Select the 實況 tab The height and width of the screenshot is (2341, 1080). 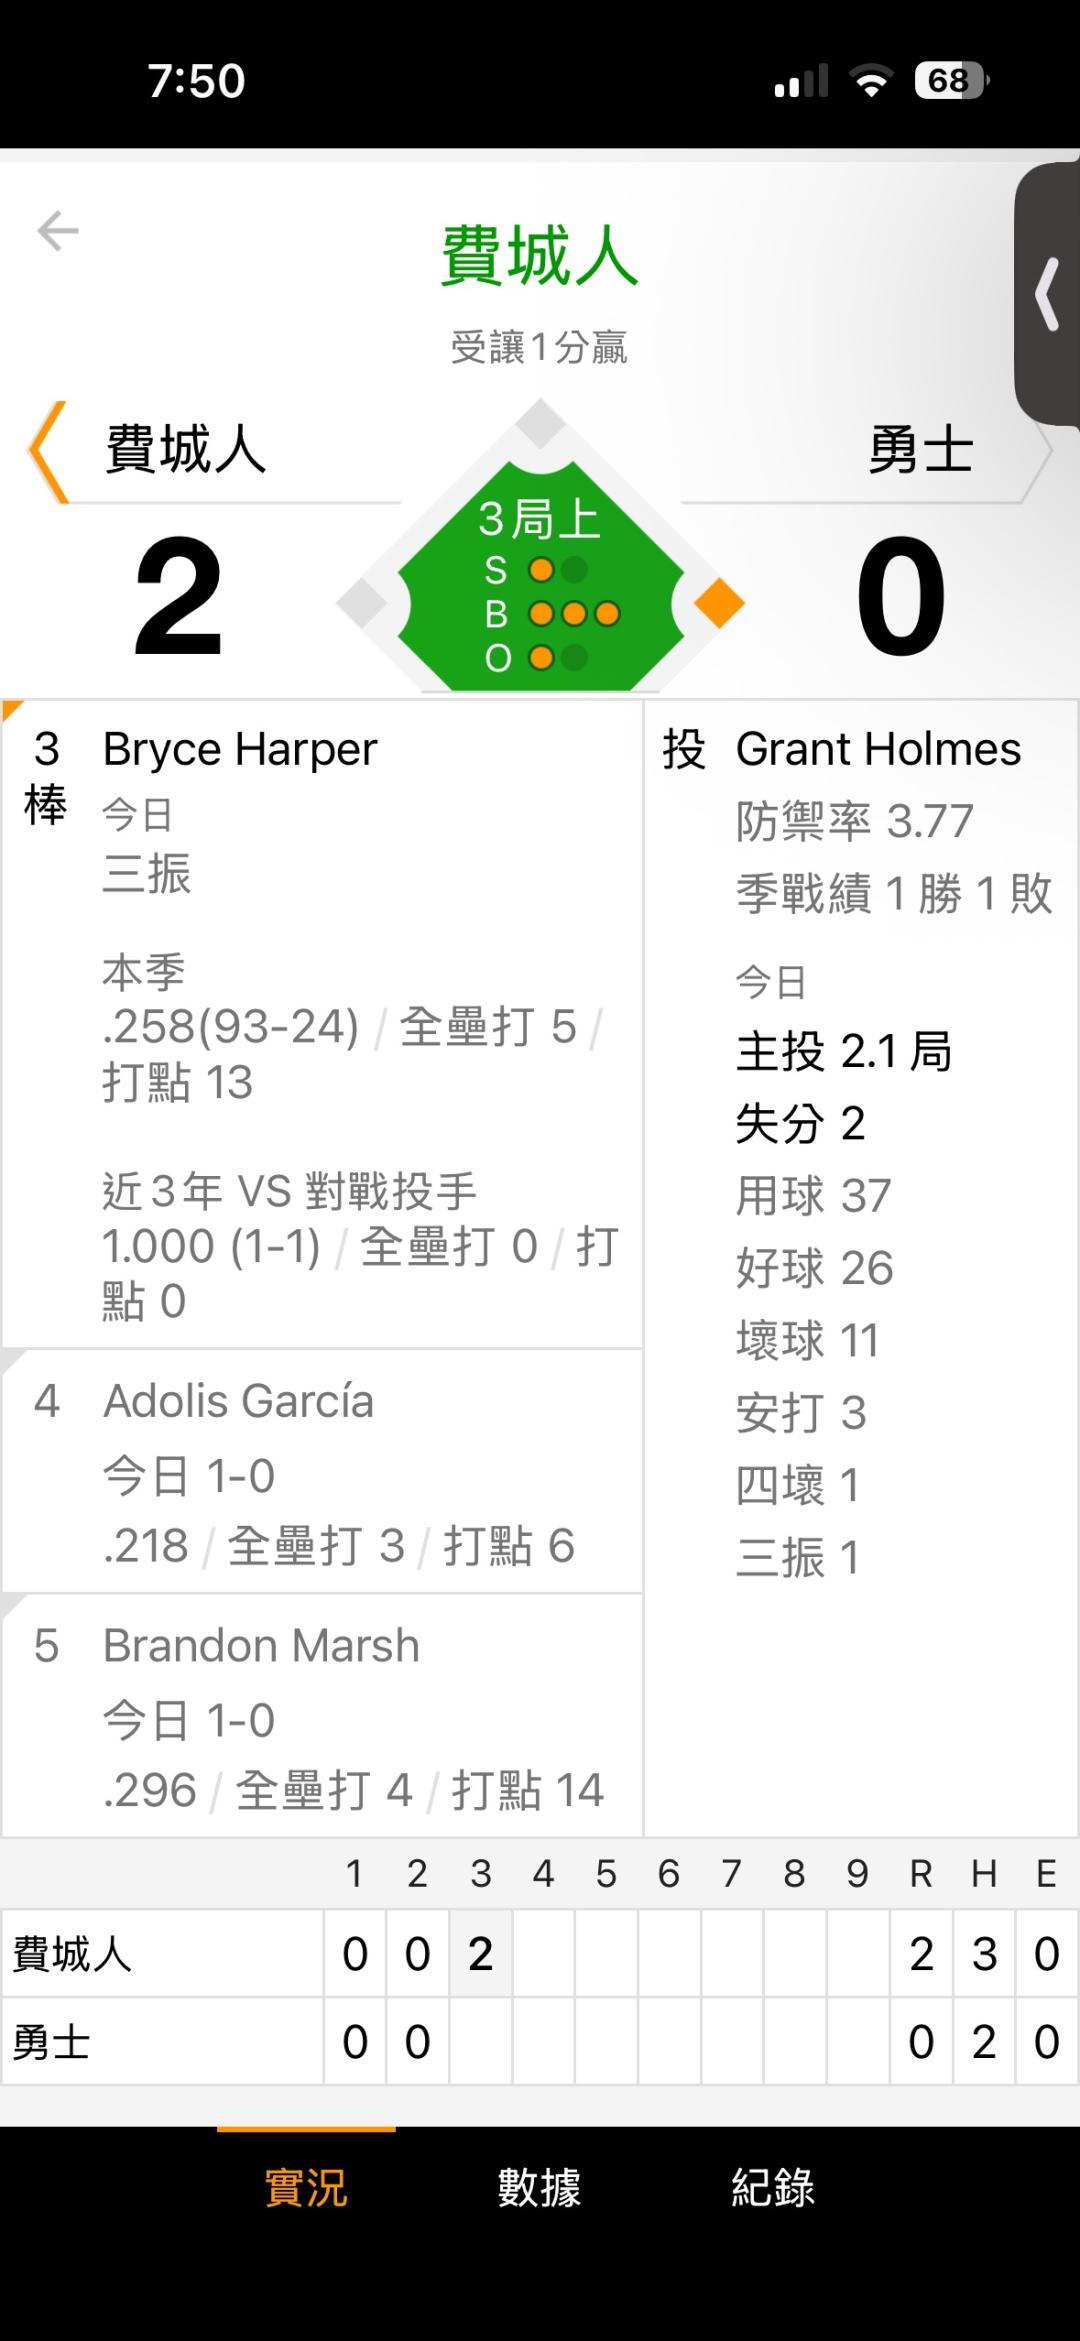pos(306,2187)
